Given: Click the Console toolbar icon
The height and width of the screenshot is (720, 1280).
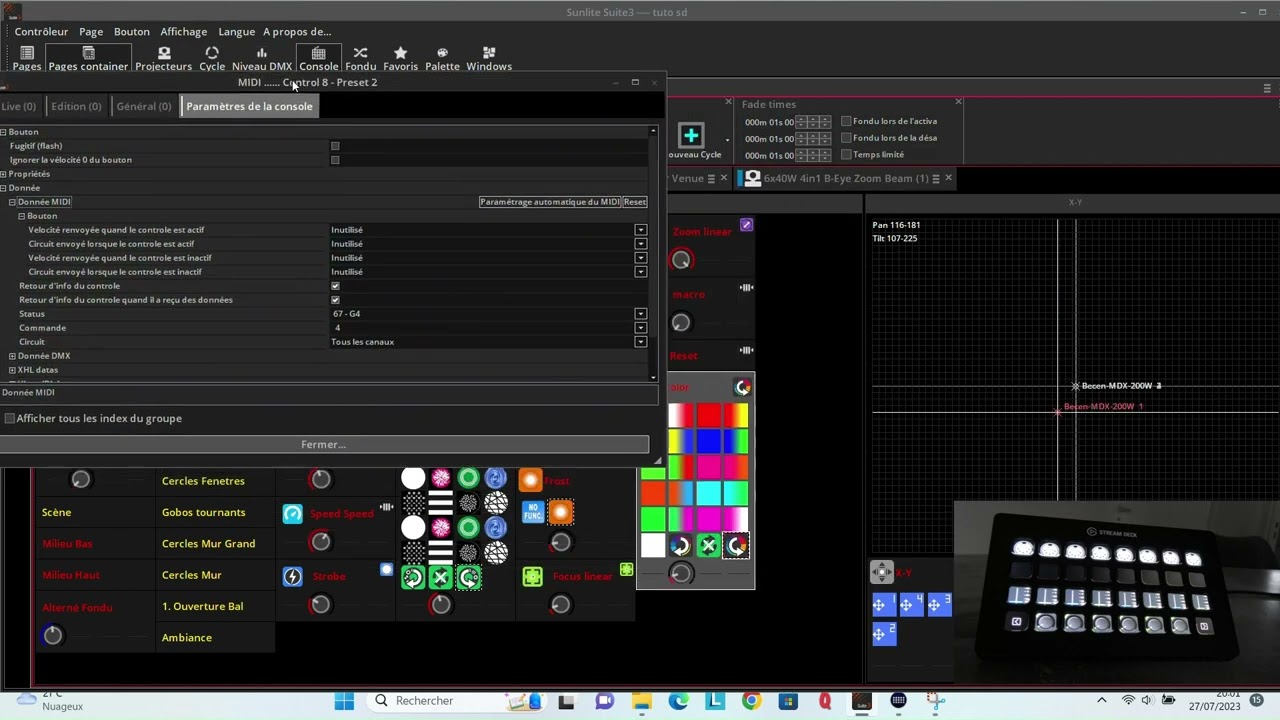Looking at the screenshot, I should tap(318, 58).
